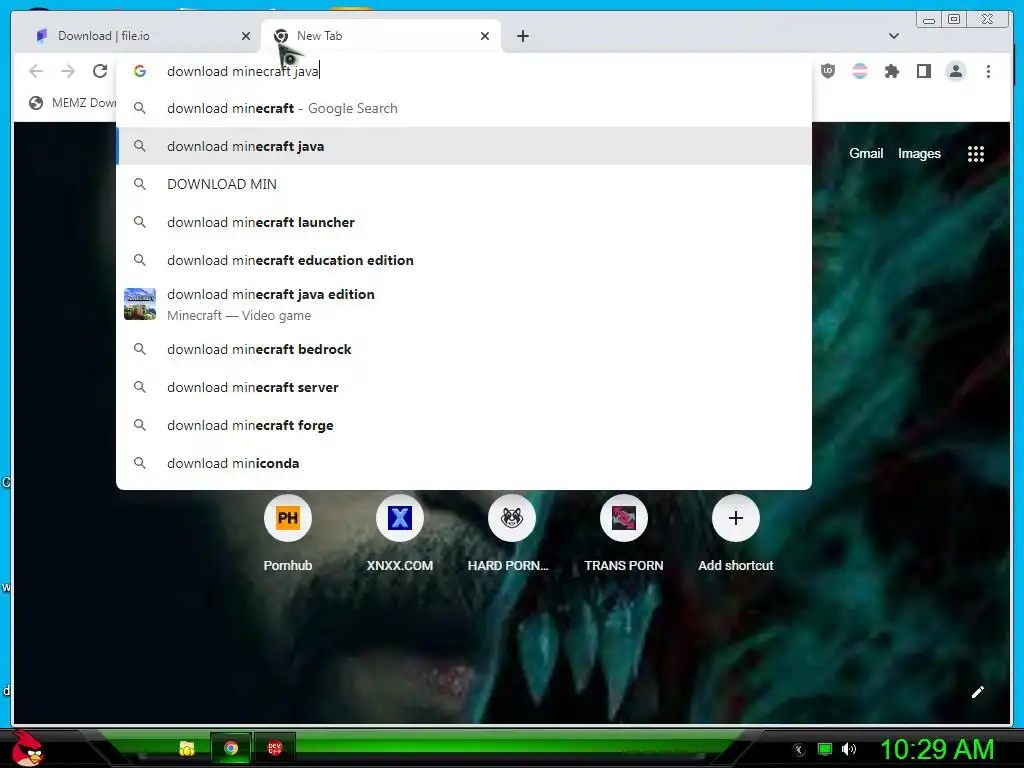Pick the 'DOWNLOAD MIN' suggestion
The height and width of the screenshot is (768, 1024).
464,184
